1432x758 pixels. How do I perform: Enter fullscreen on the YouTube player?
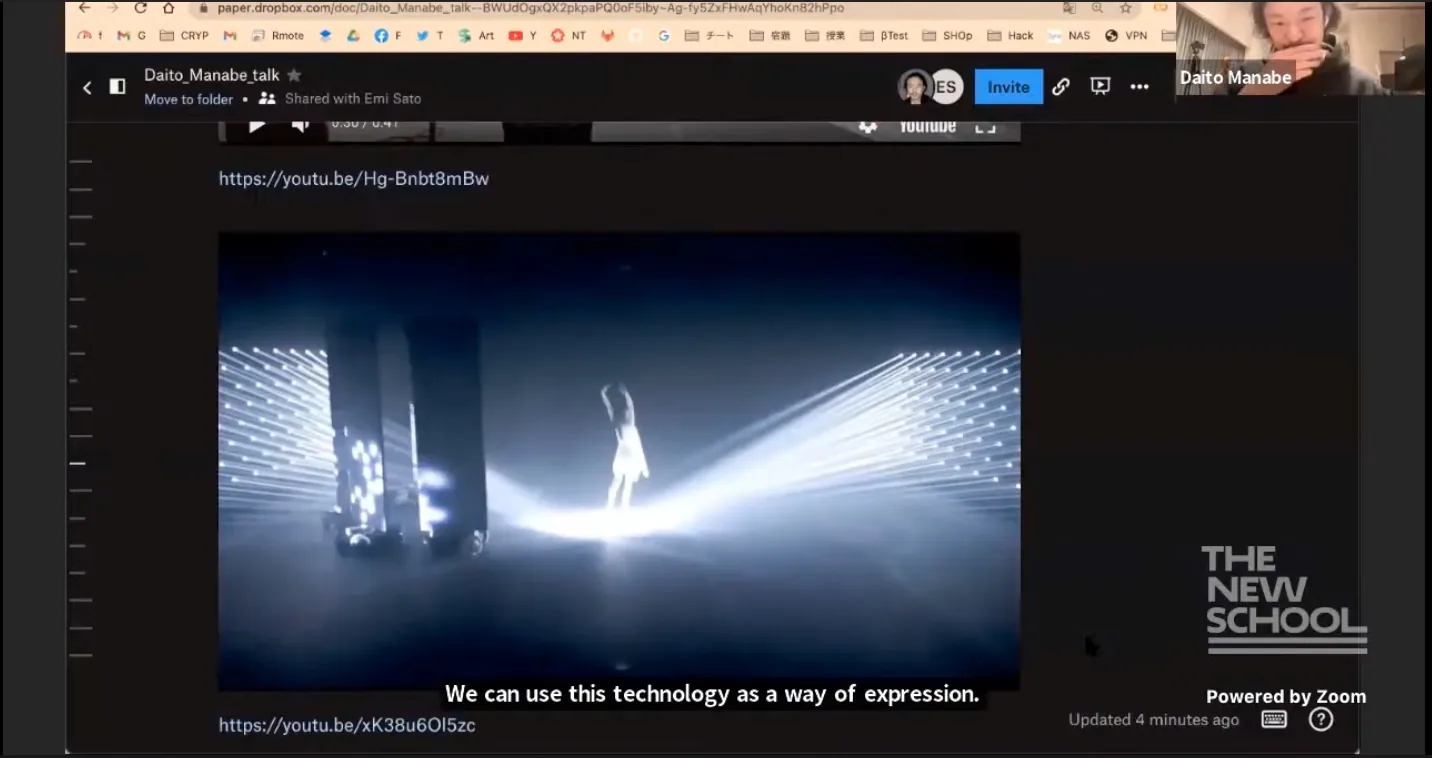(x=985, y=127)
